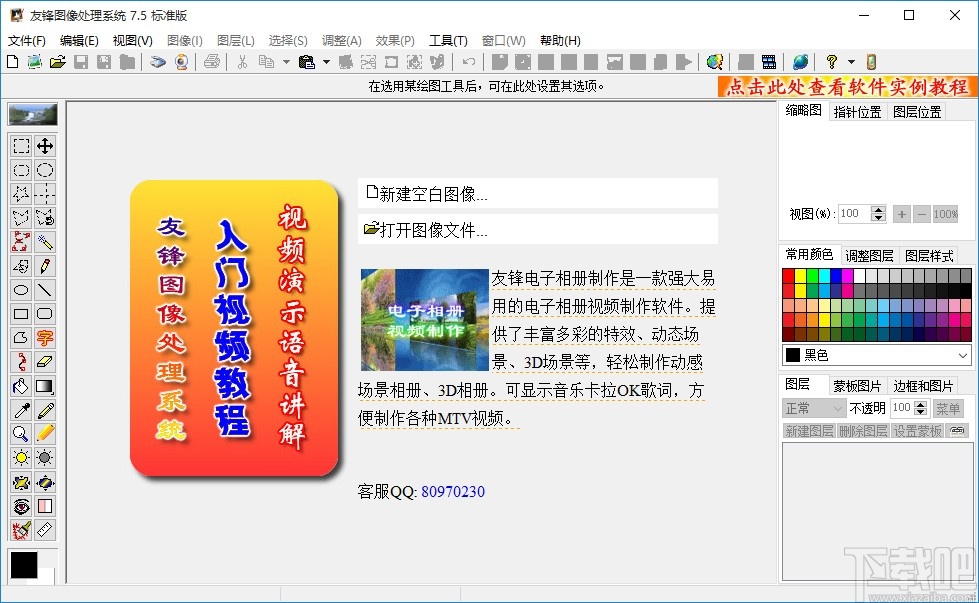Open the 帮助(H) menu
Image resolution: width=979 pixels, height=603 pixels.
click(560, 41)
